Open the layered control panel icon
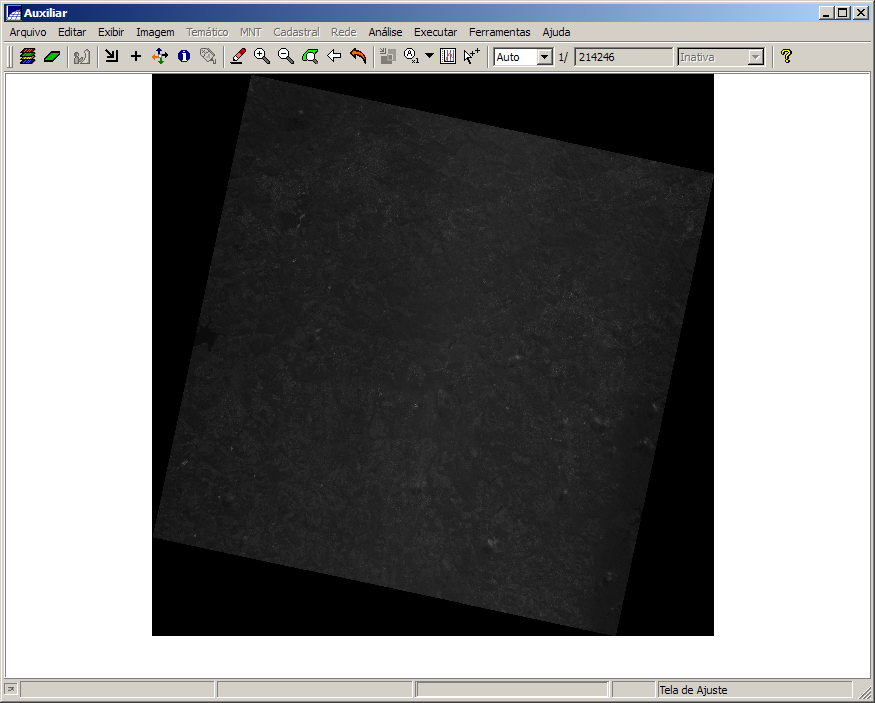 (28, 57)
